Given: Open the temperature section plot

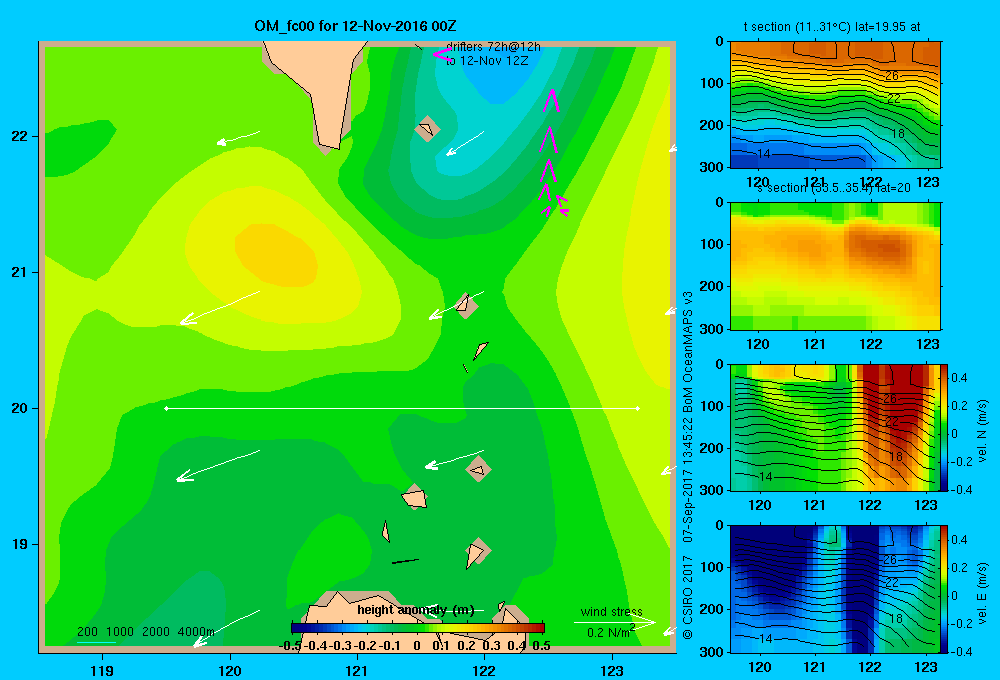Looking at the screenshot, I should click(835, 105).
